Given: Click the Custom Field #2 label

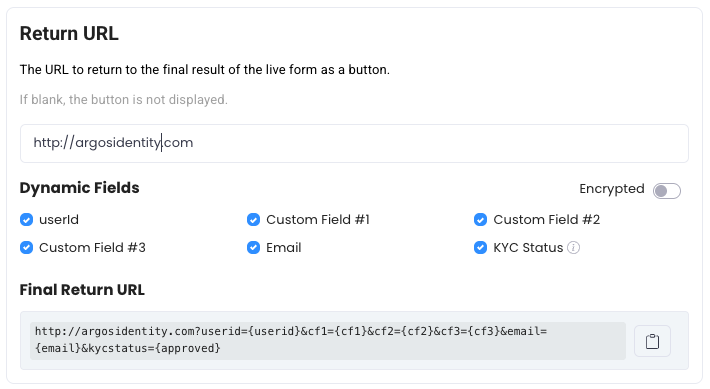Looking at the screenshot, I should point(547,220).
